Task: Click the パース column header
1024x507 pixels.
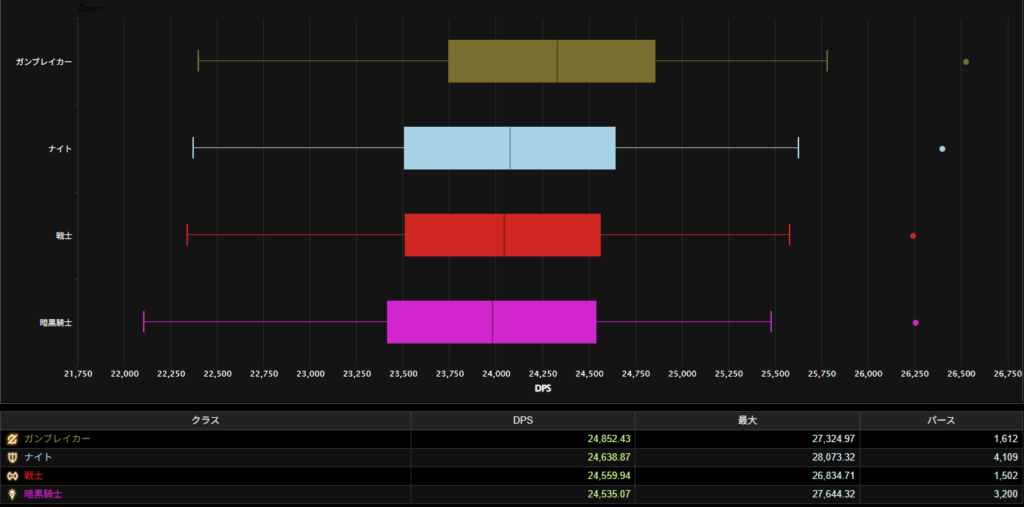Action: tap(941, 420)
